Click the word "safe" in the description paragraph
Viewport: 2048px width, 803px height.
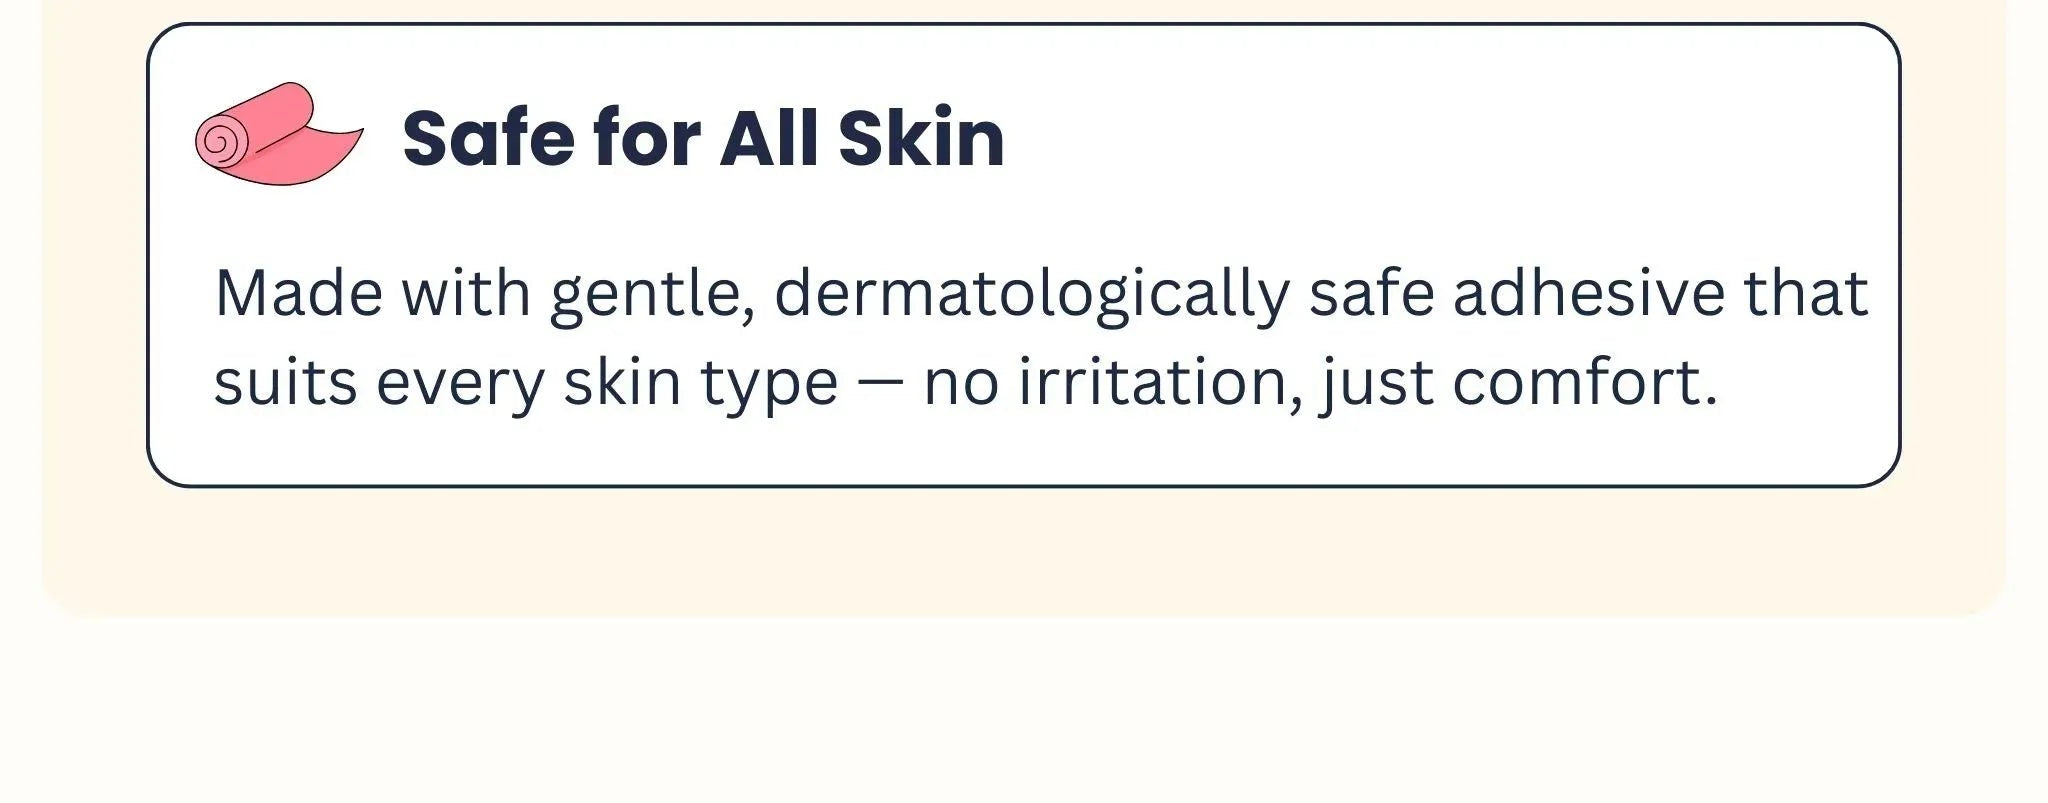click(1371, 294)
